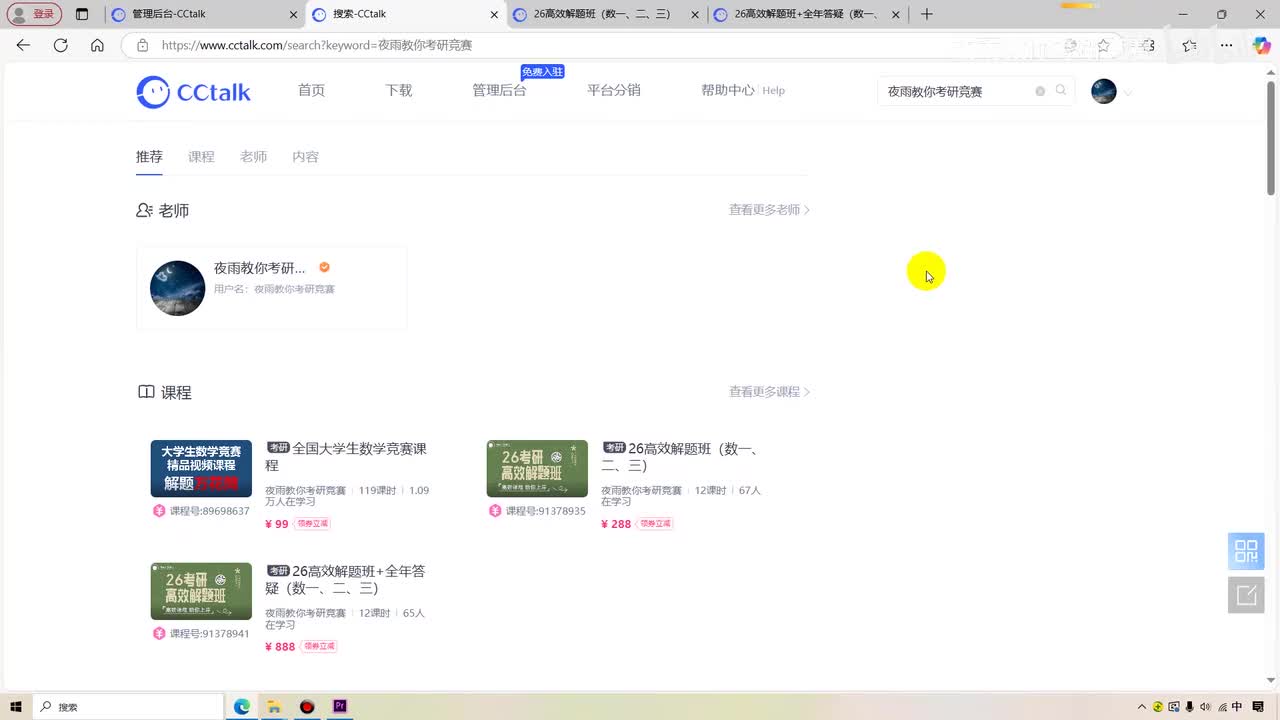
Task: Add page to favorites with the star icon
Action: click(1104, 45)
